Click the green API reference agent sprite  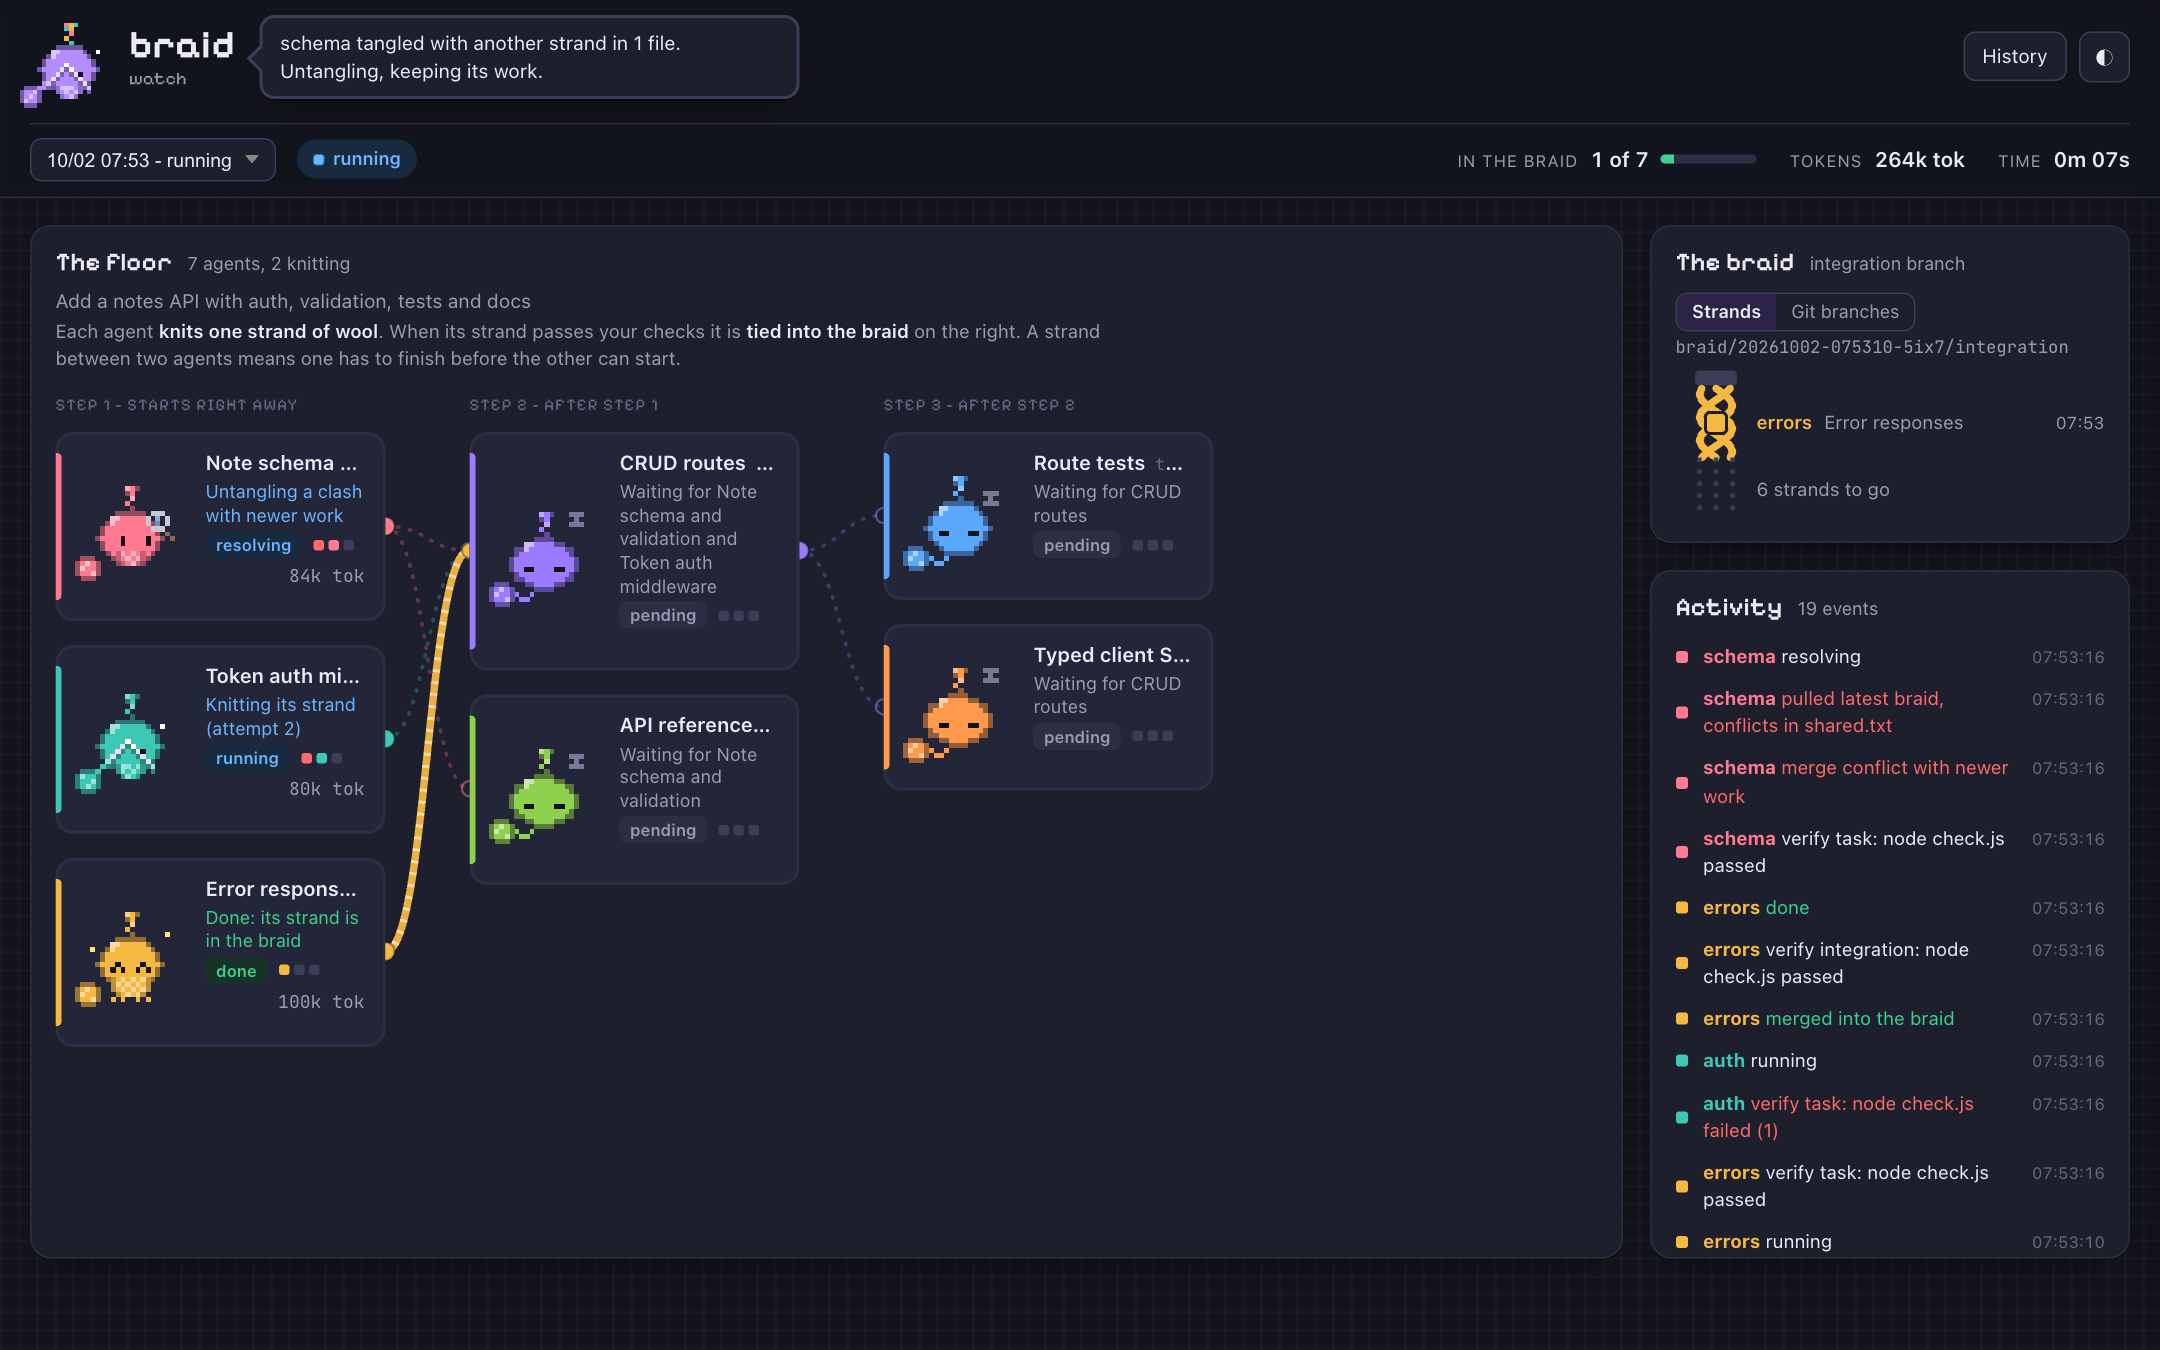536,796
